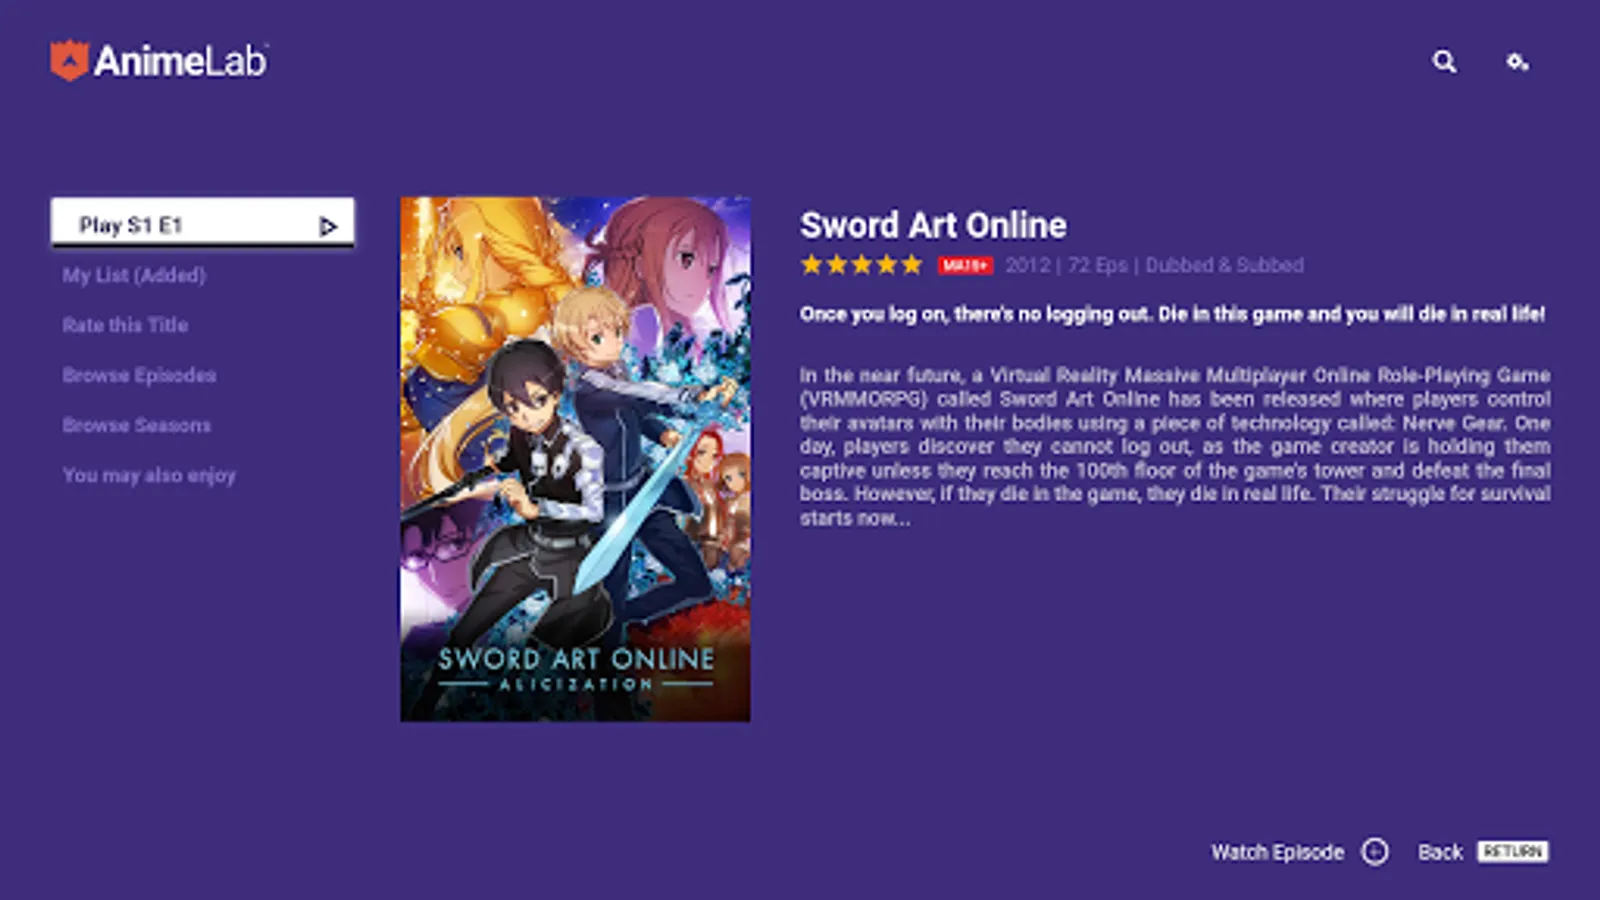Click the AnimeLab wordmark text
The height and width of the screenshot is (900, 1600).
[x=181, y=61]
